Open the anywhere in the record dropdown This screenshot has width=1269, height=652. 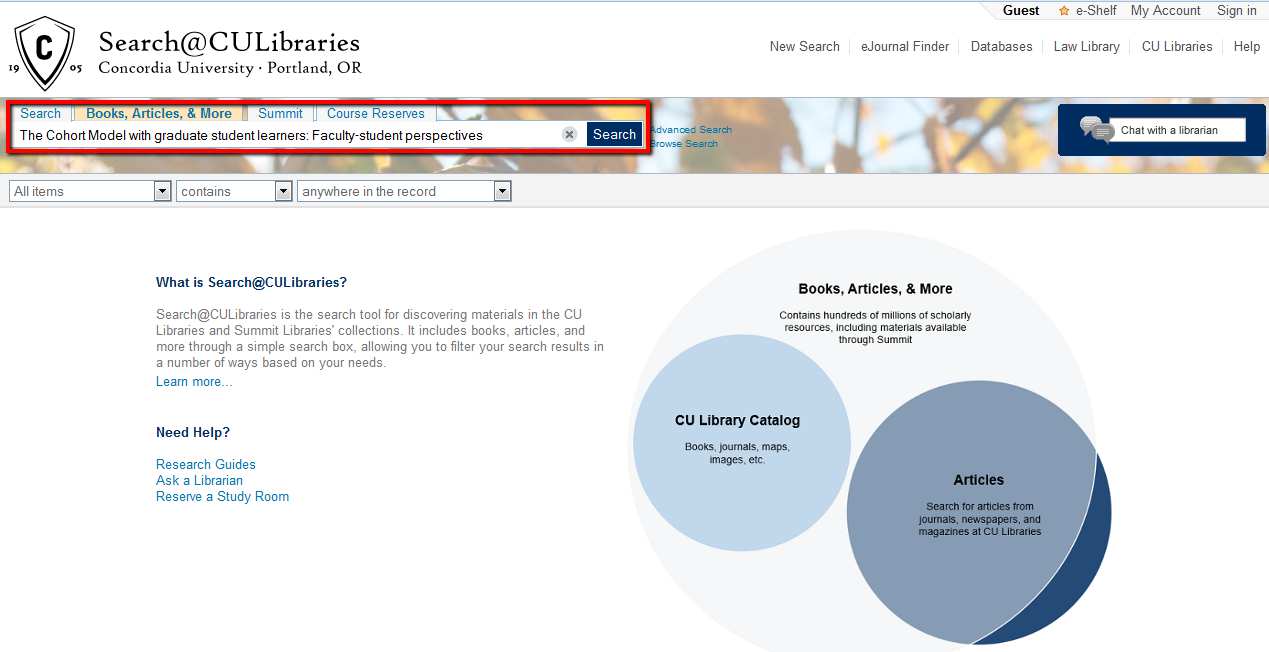pos(404,191)
